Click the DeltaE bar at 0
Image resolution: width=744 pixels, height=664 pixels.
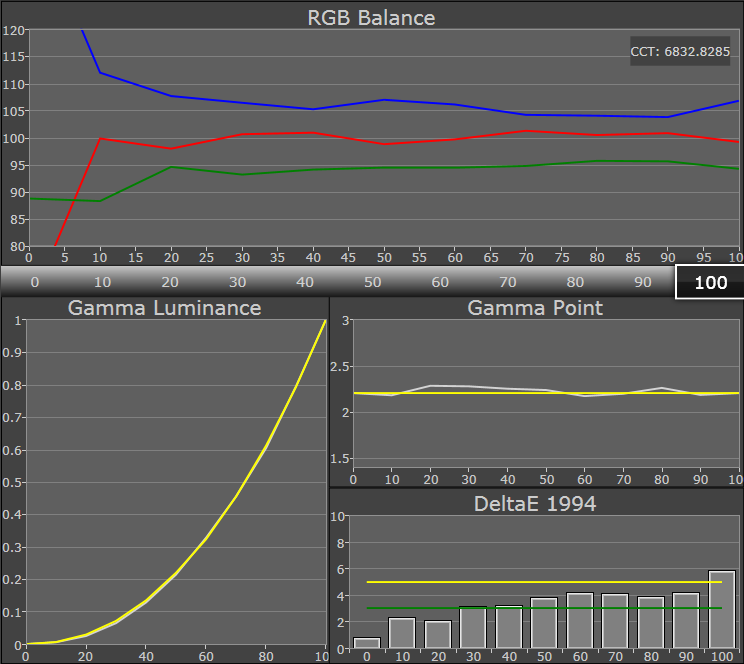pyautogui.click(x=367, y=643)
